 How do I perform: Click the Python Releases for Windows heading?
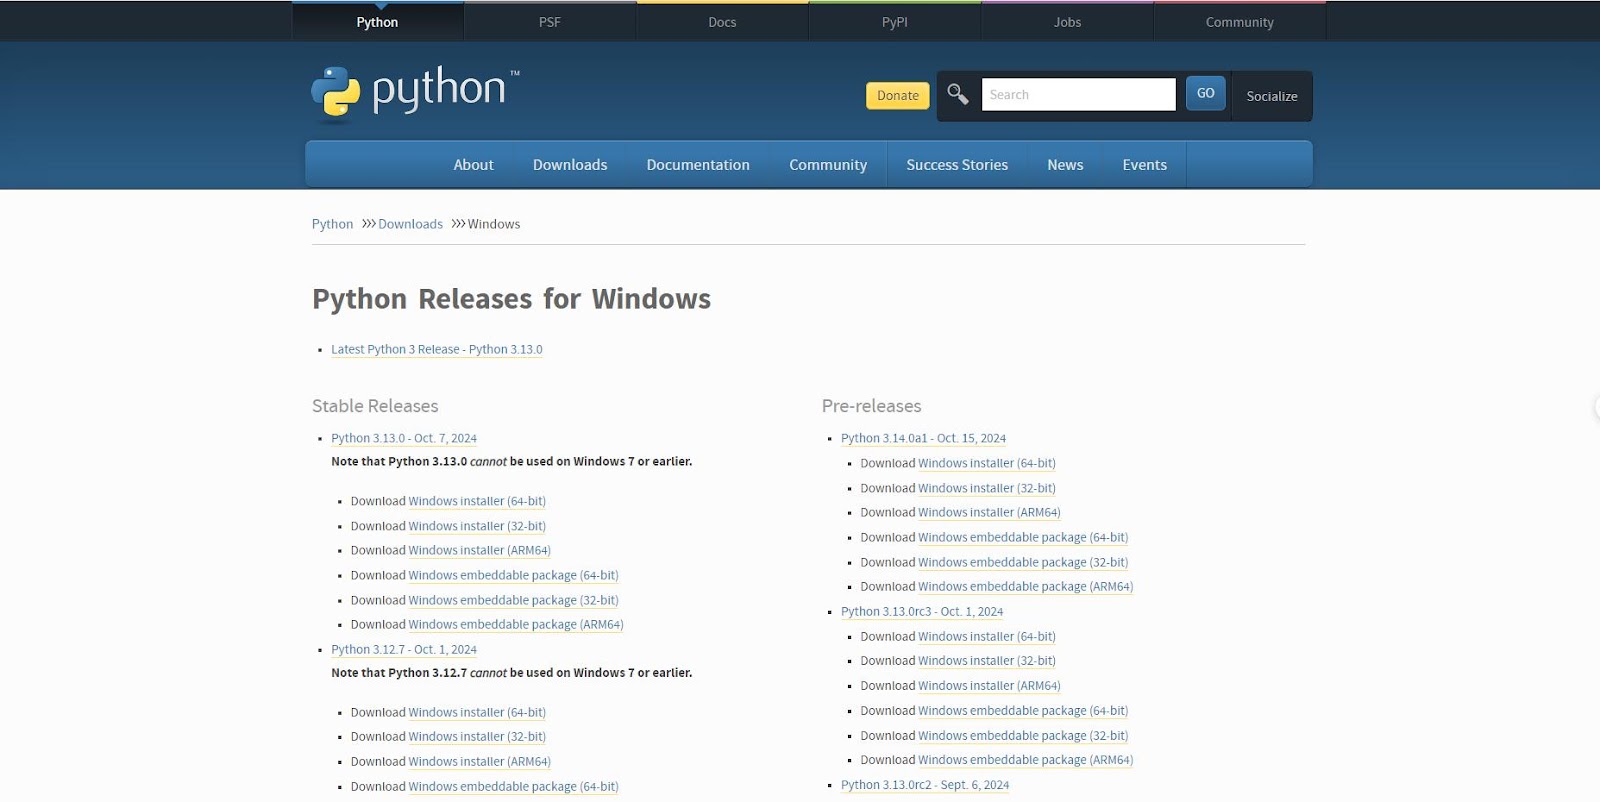pyautogui.click(x=511, y=299)
